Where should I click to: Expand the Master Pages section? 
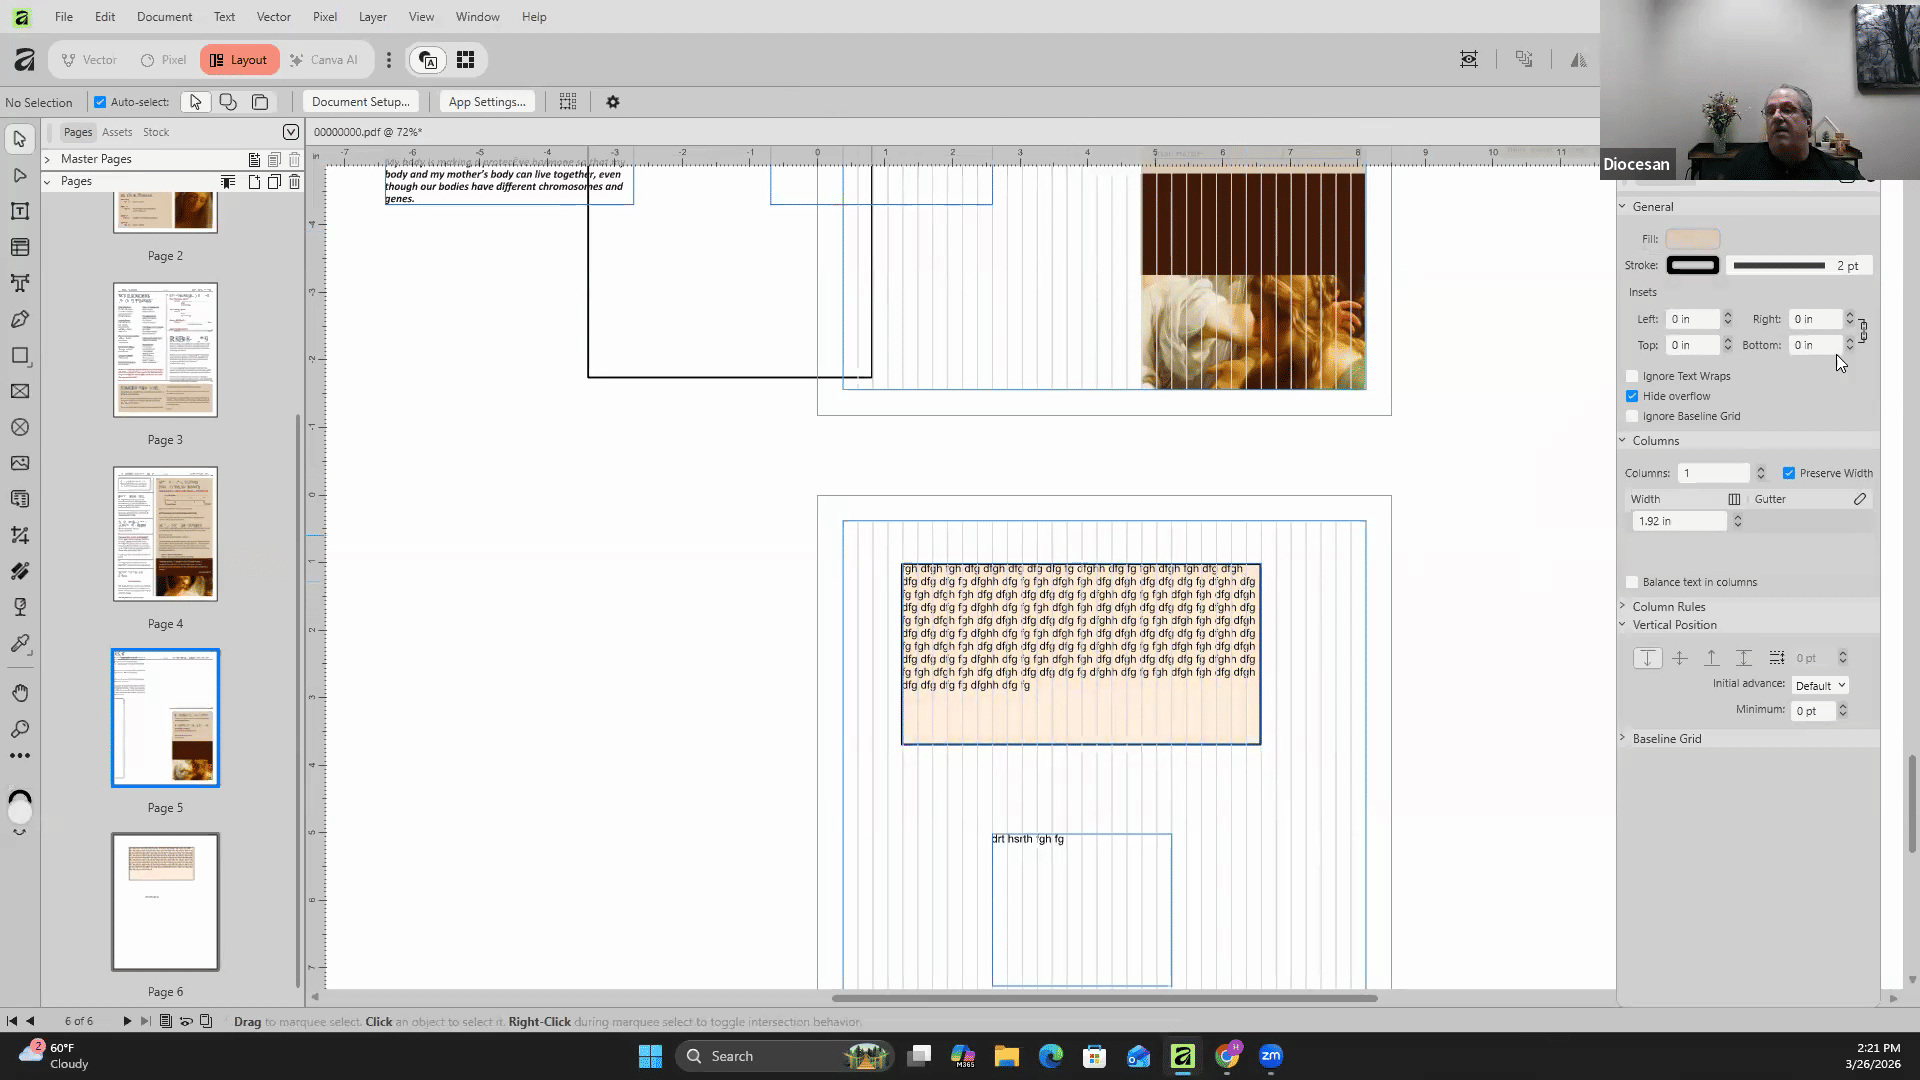click(x=47, y=159)
